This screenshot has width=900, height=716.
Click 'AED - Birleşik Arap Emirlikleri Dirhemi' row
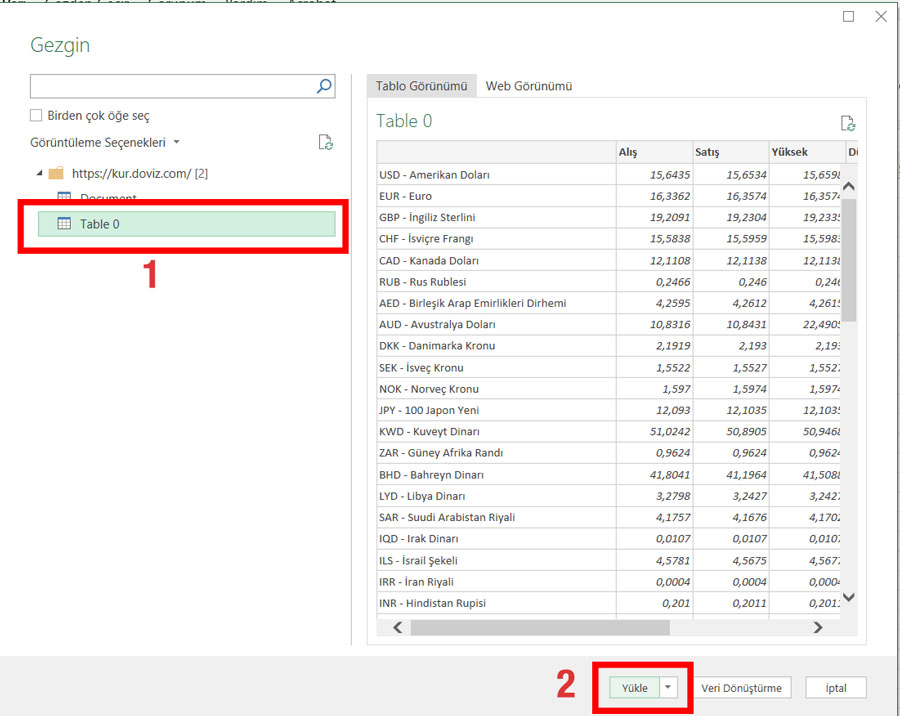[x=608, y=303]
